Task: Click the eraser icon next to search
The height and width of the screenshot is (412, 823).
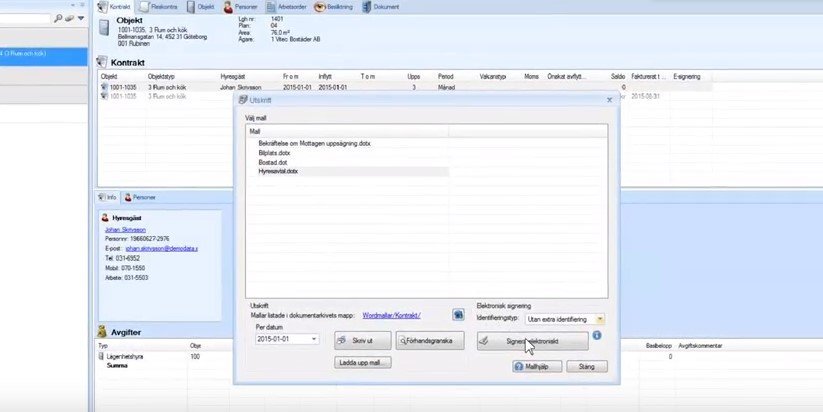Action: [x=70, y=18]
